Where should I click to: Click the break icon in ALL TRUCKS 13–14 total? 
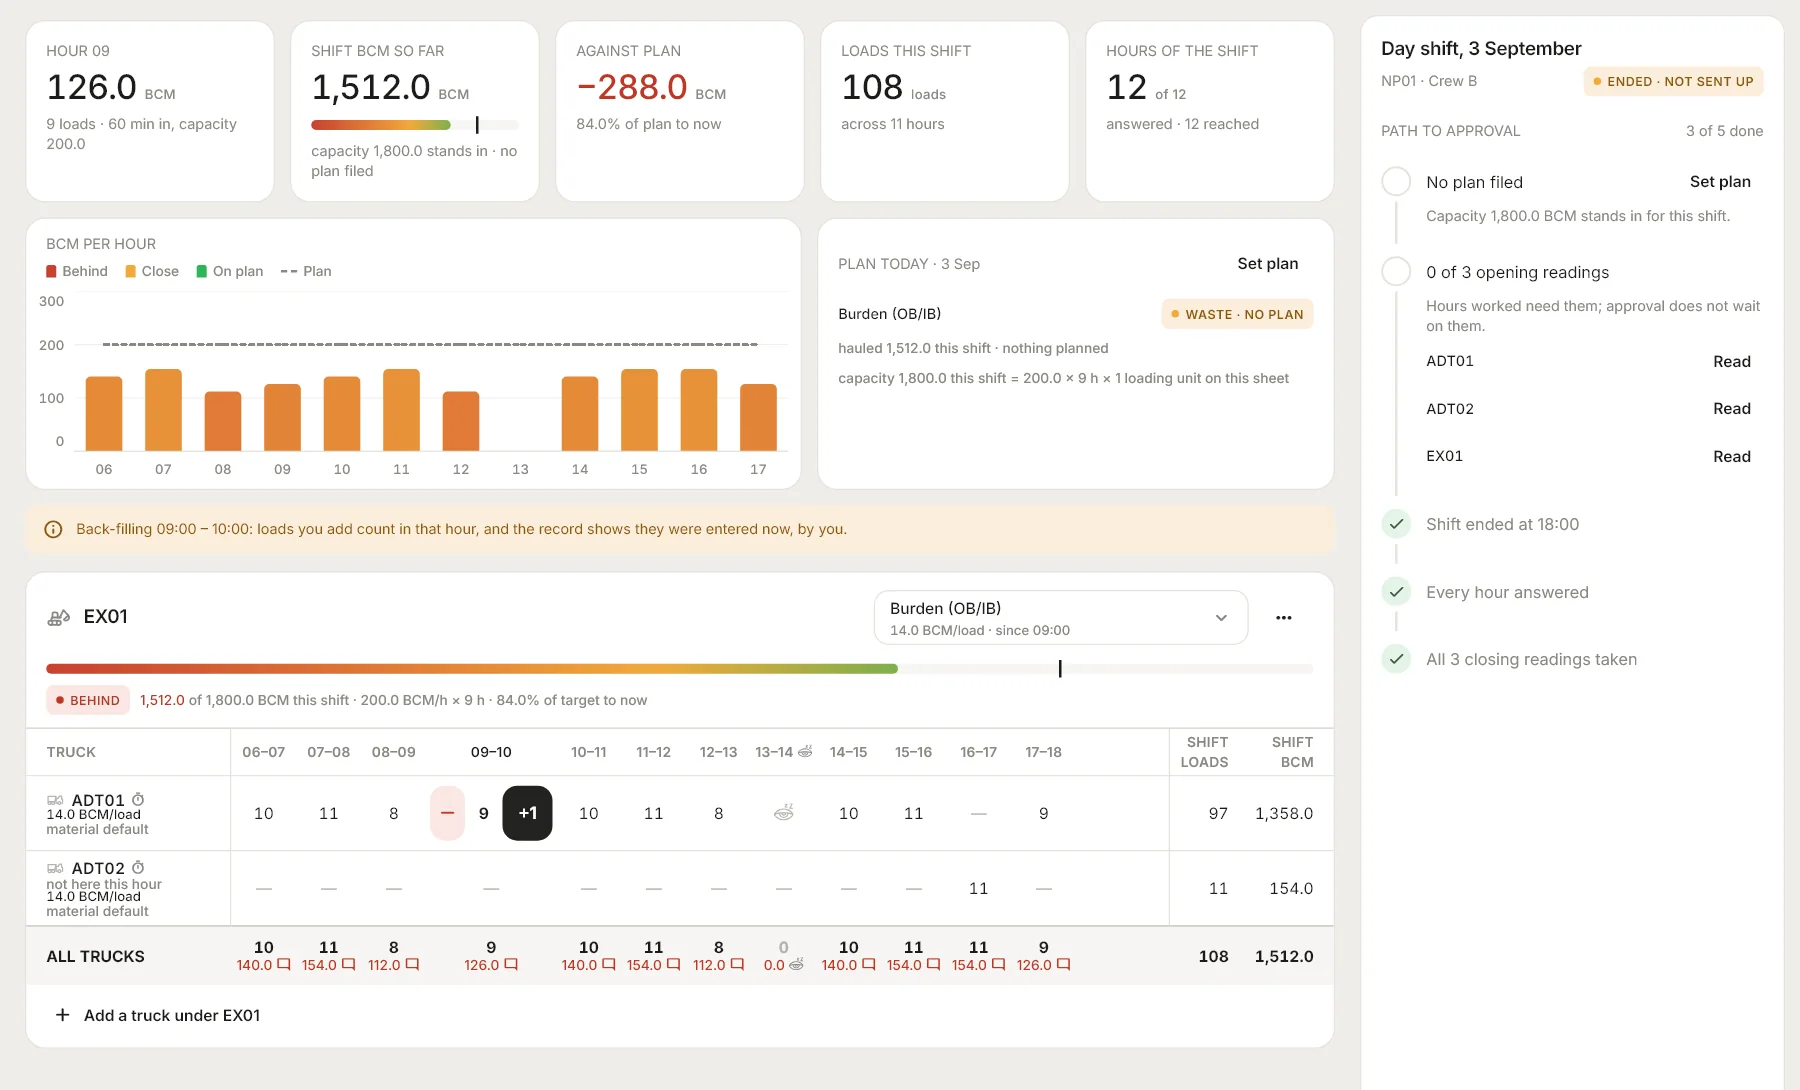[x=797, y=965]
